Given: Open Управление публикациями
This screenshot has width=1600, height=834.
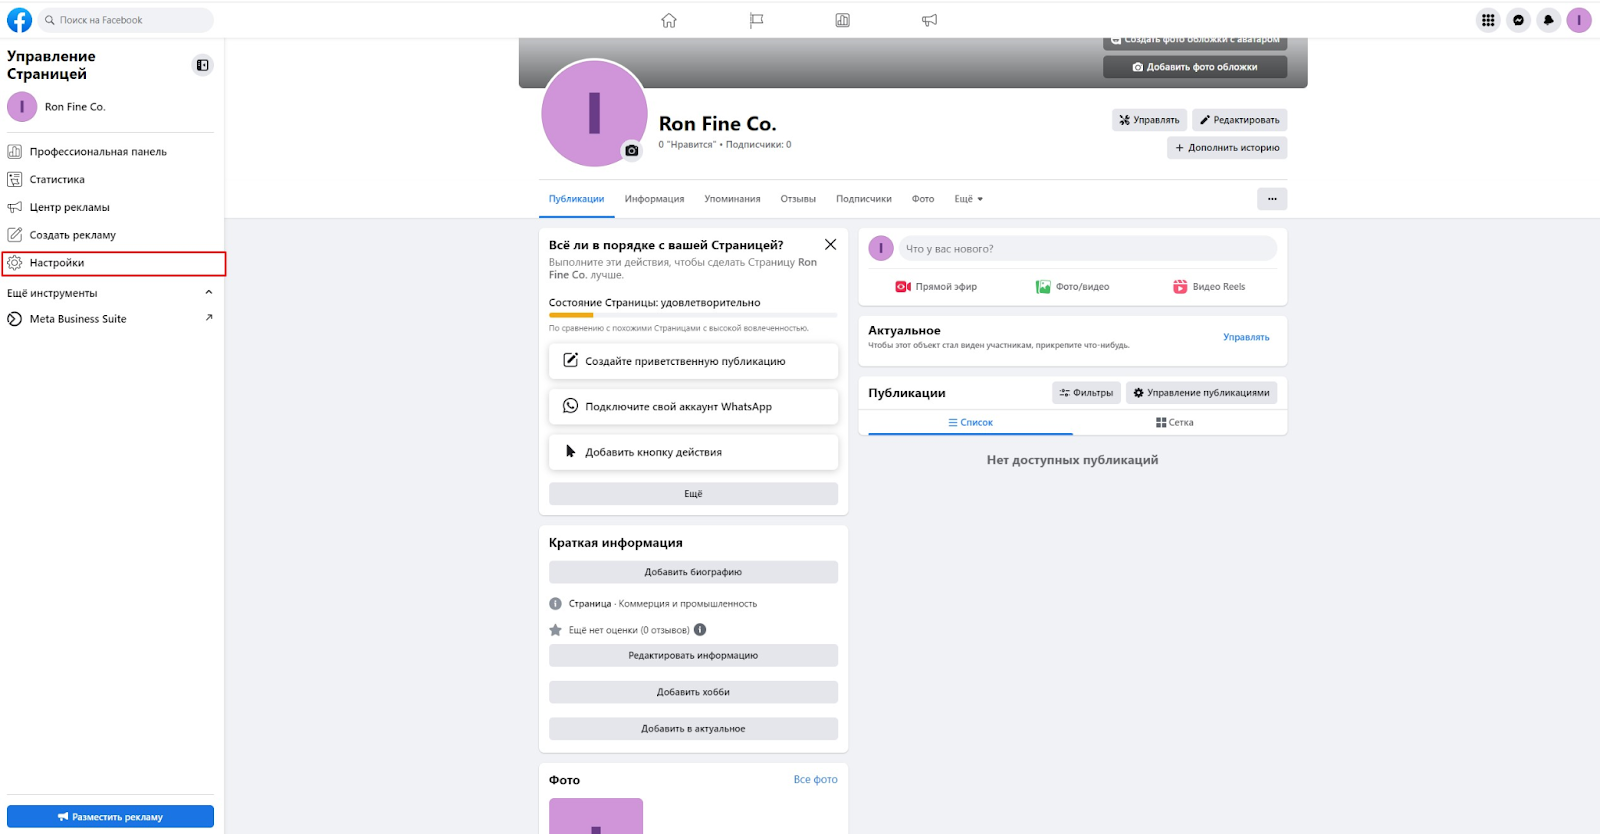Looking at the screenshot, I should coord(1201,393).
